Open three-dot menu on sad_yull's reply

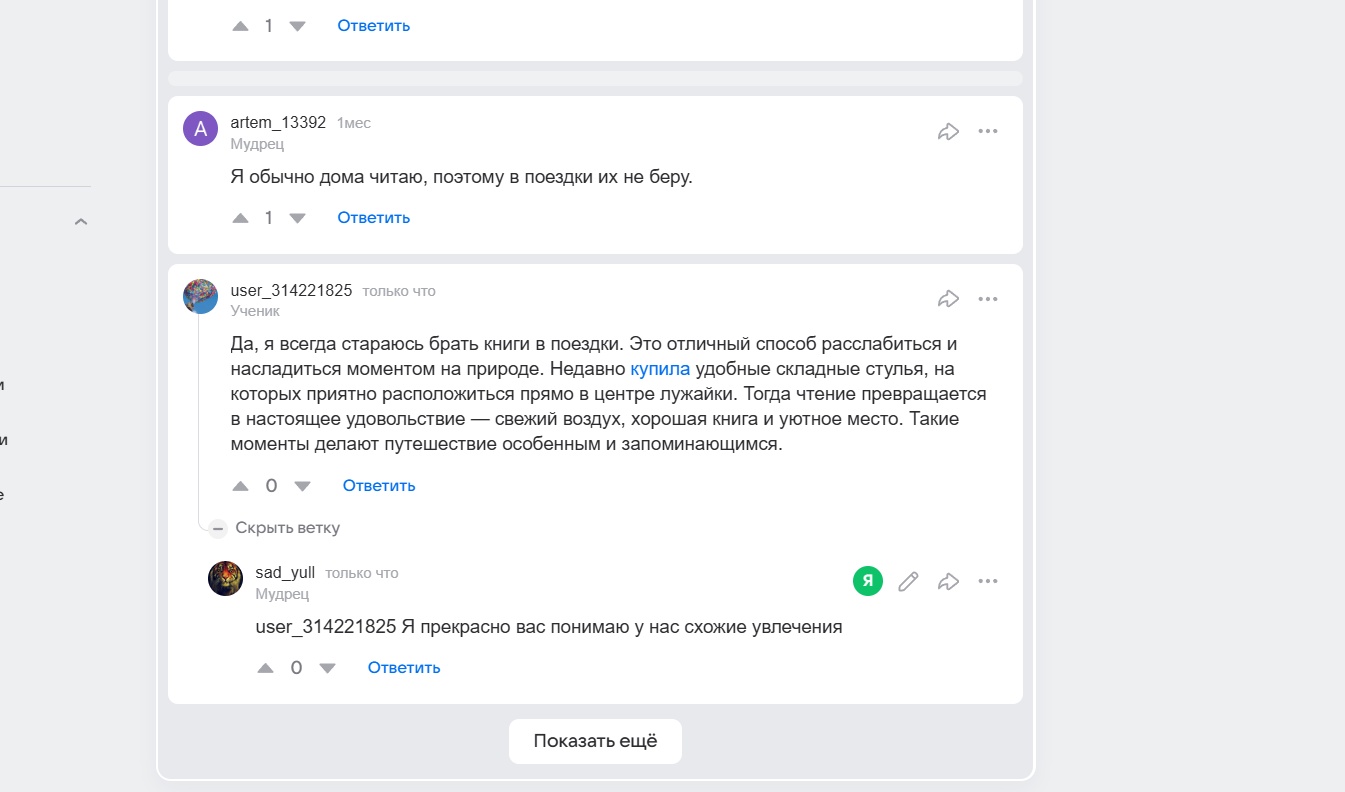pos(988,580)
